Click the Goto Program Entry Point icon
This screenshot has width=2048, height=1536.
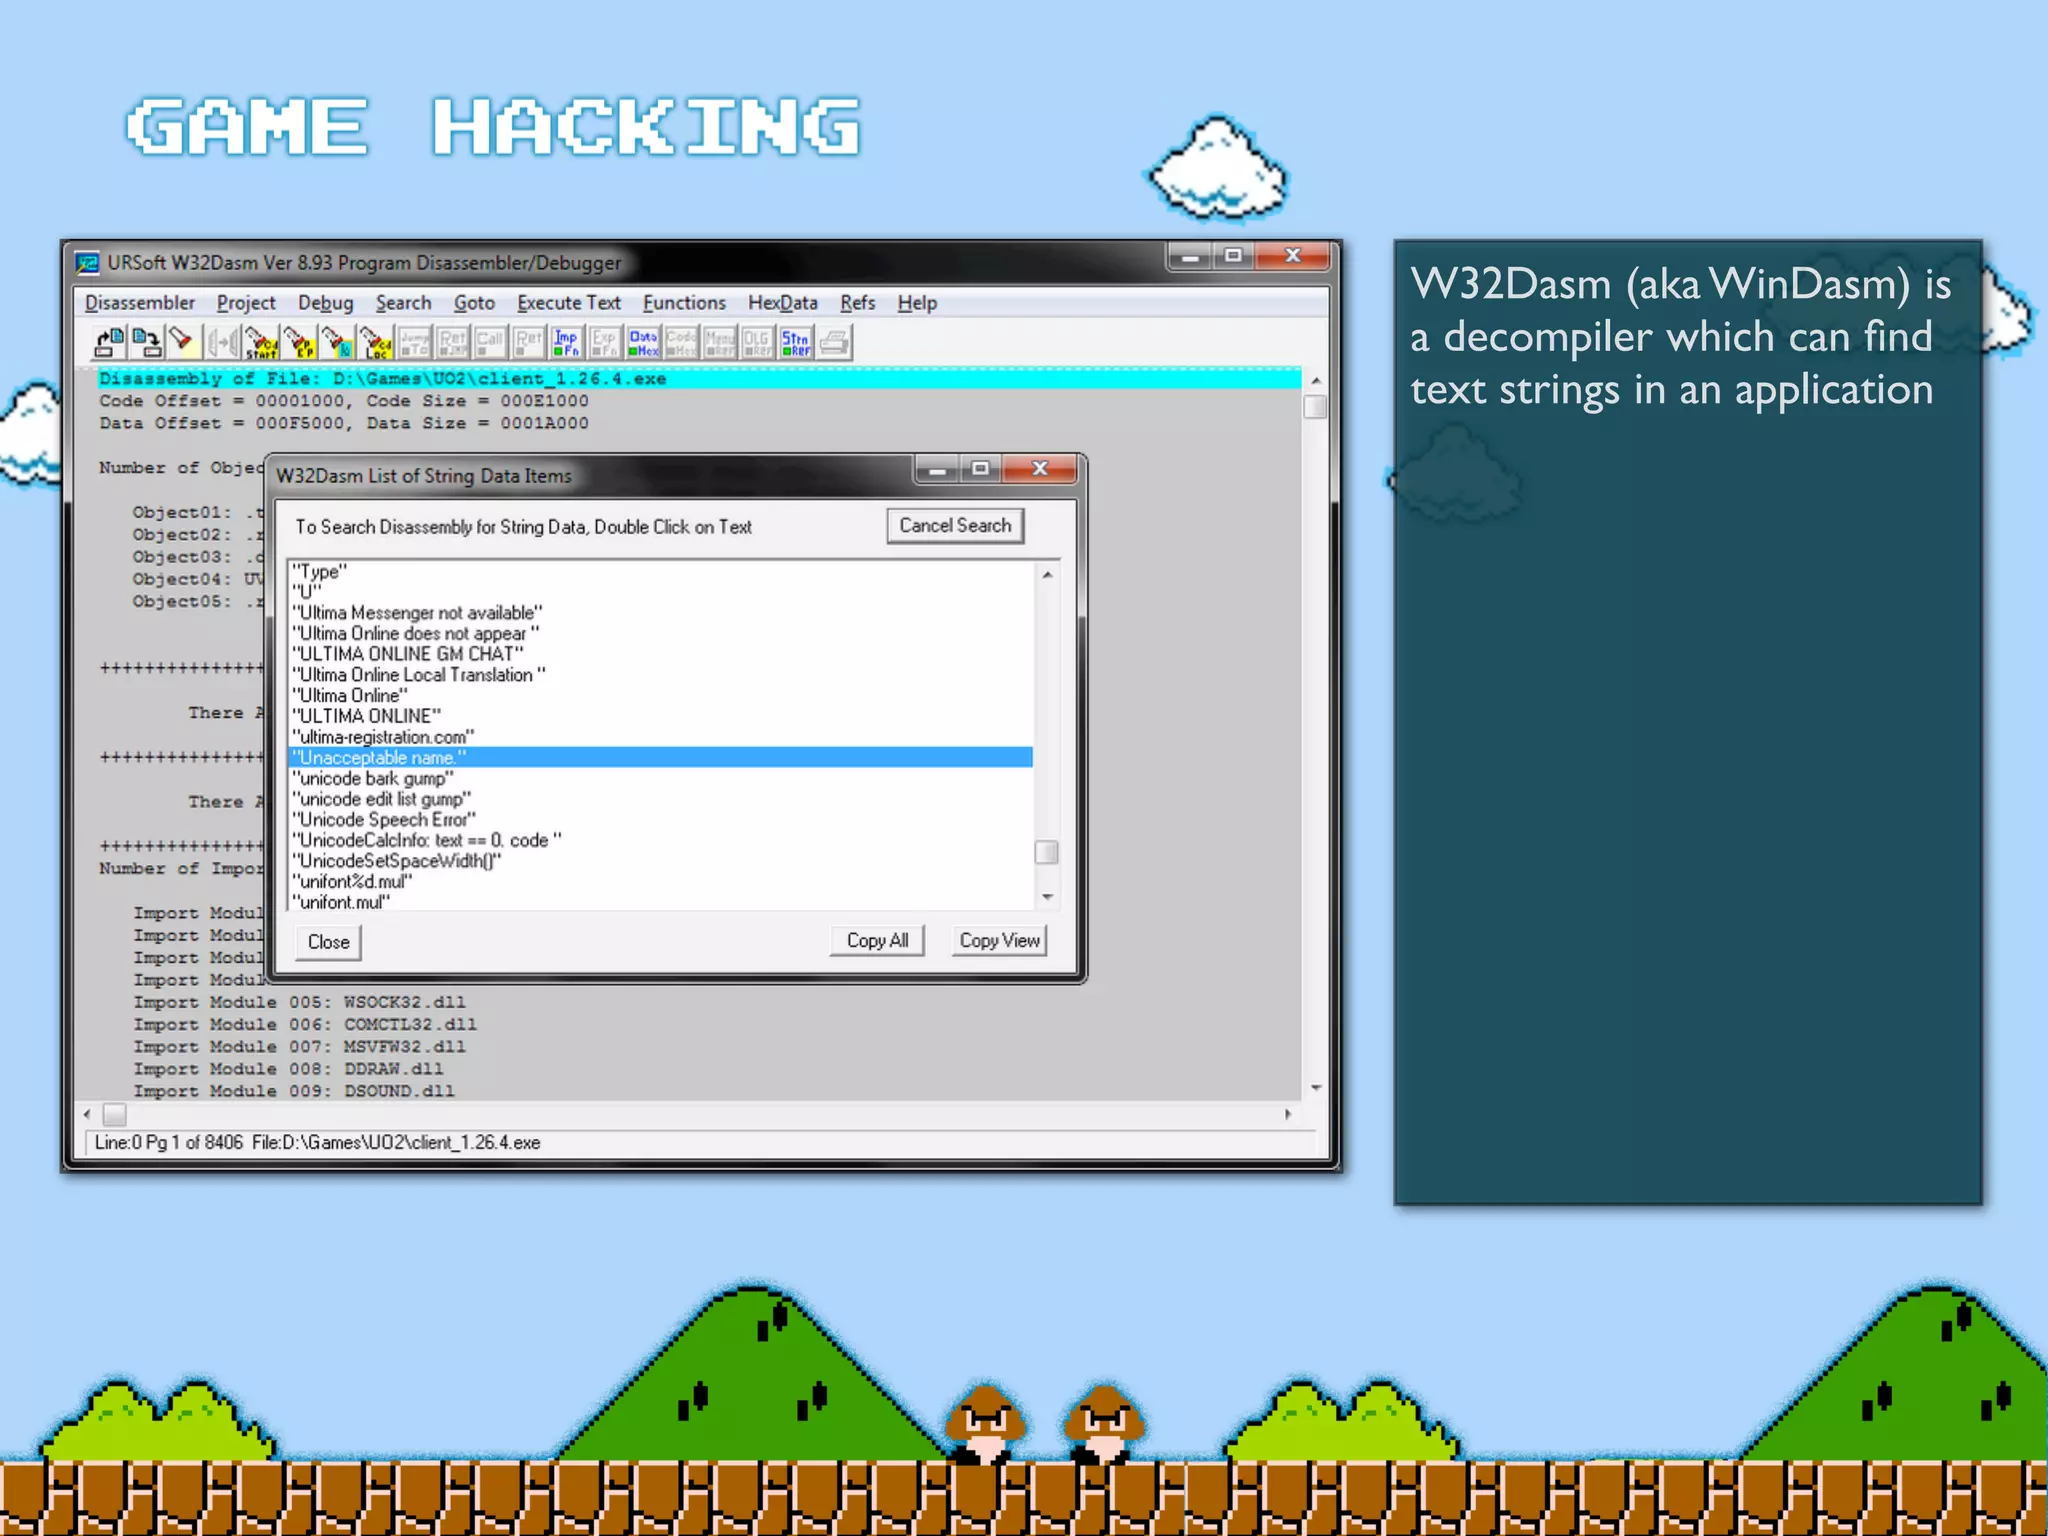[x=299, y=343]
